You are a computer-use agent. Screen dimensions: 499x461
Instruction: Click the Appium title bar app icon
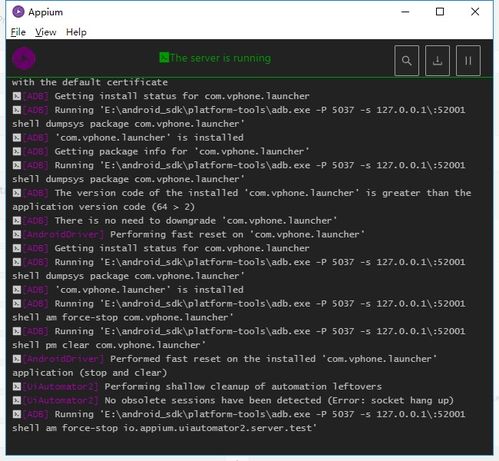coord(18,12)
